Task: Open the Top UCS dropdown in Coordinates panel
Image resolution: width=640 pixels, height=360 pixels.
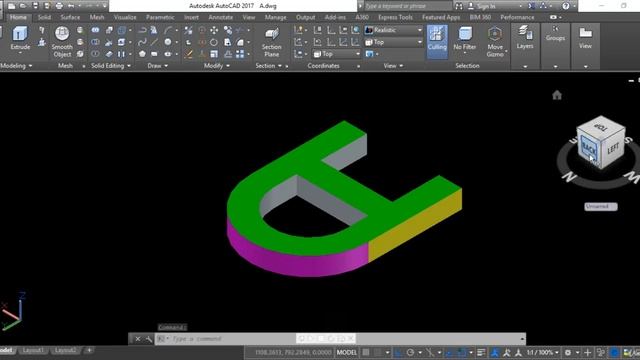Action: pyautogui.click(x=337, y=54)
